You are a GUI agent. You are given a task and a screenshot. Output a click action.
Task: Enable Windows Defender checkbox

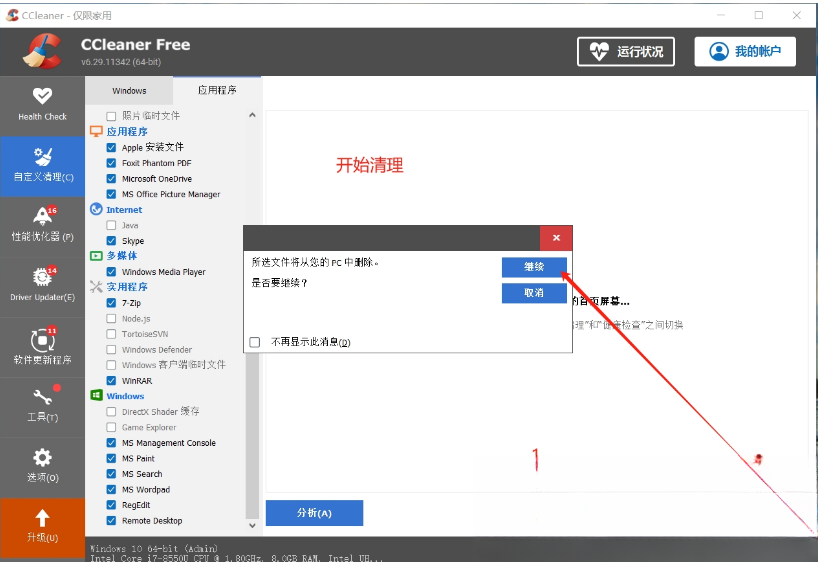[111, 350]
